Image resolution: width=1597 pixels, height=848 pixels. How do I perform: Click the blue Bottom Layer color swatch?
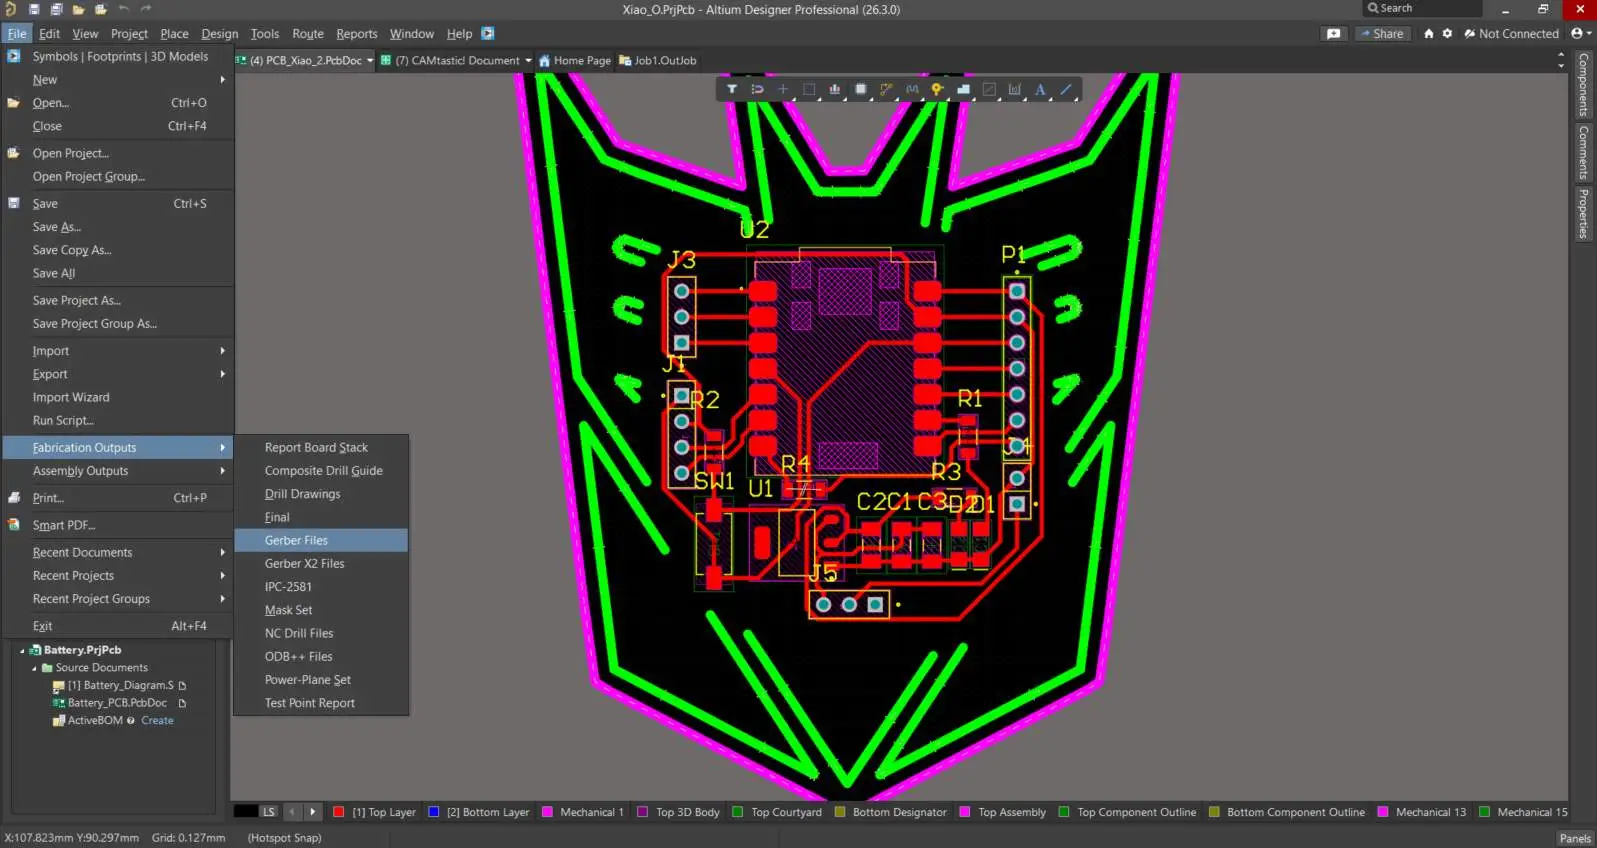point(434,812)
